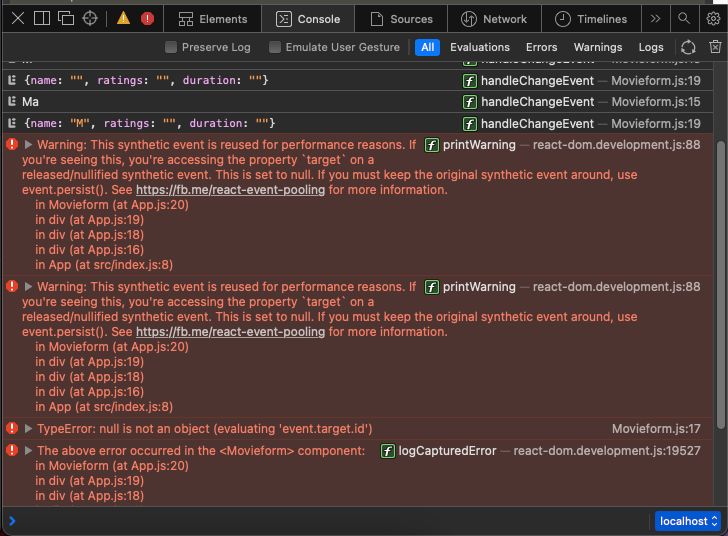Open the Timelines tab
This screenshot has height=536, width=728.
tap(591, 19)
